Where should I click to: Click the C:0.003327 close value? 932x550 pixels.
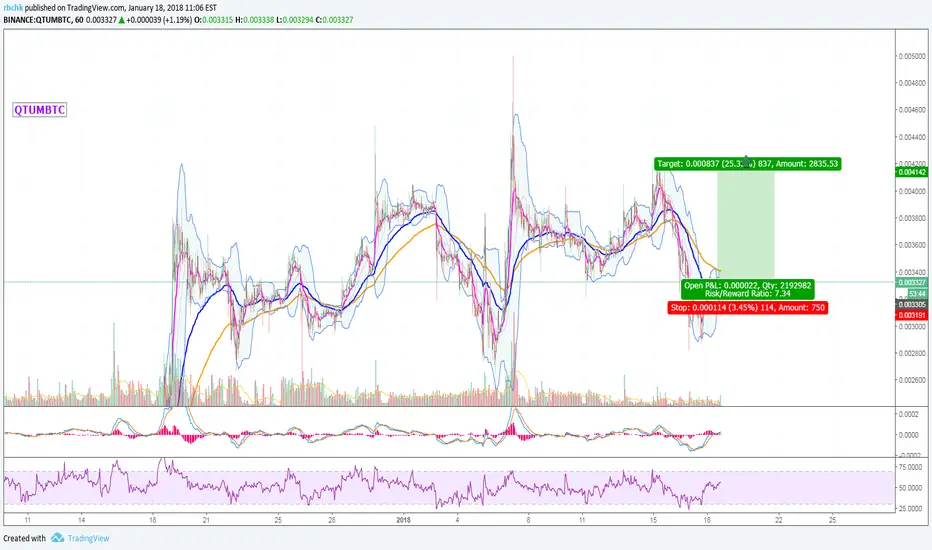[334, 20]
